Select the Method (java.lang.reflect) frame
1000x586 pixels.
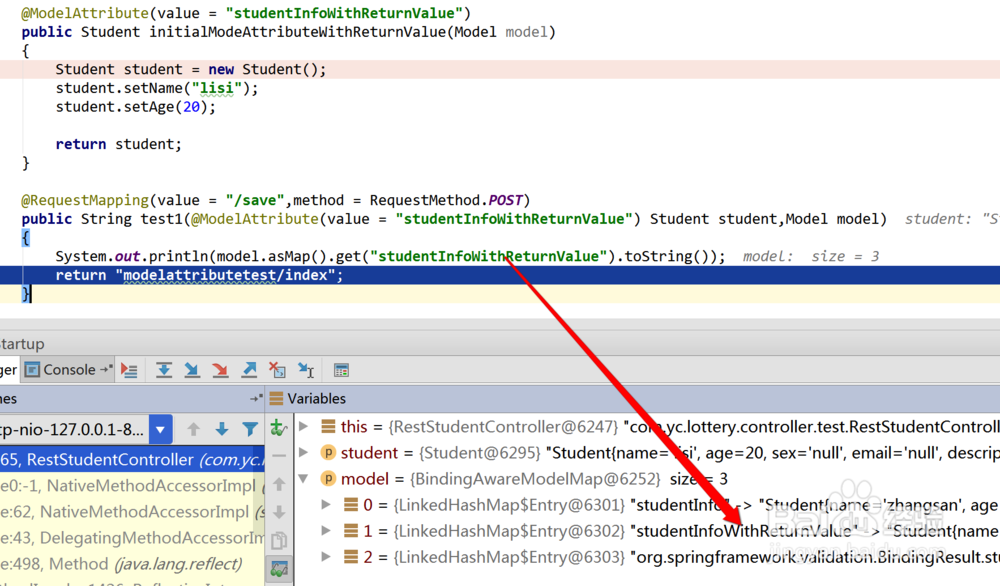tap(132, 564)
